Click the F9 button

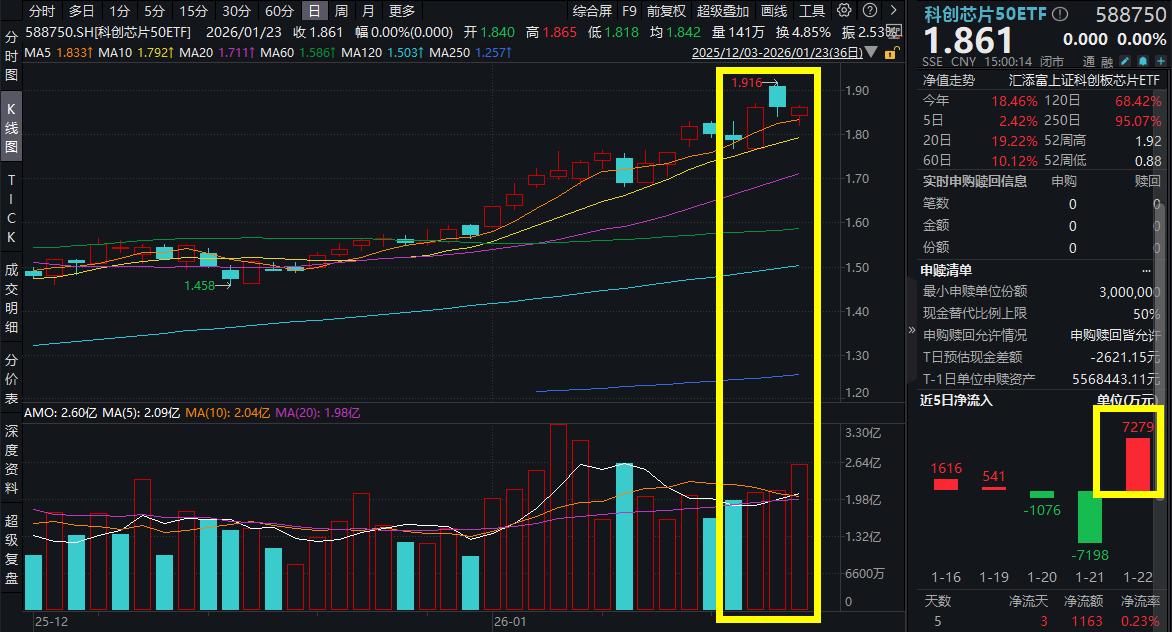[631, 11]
